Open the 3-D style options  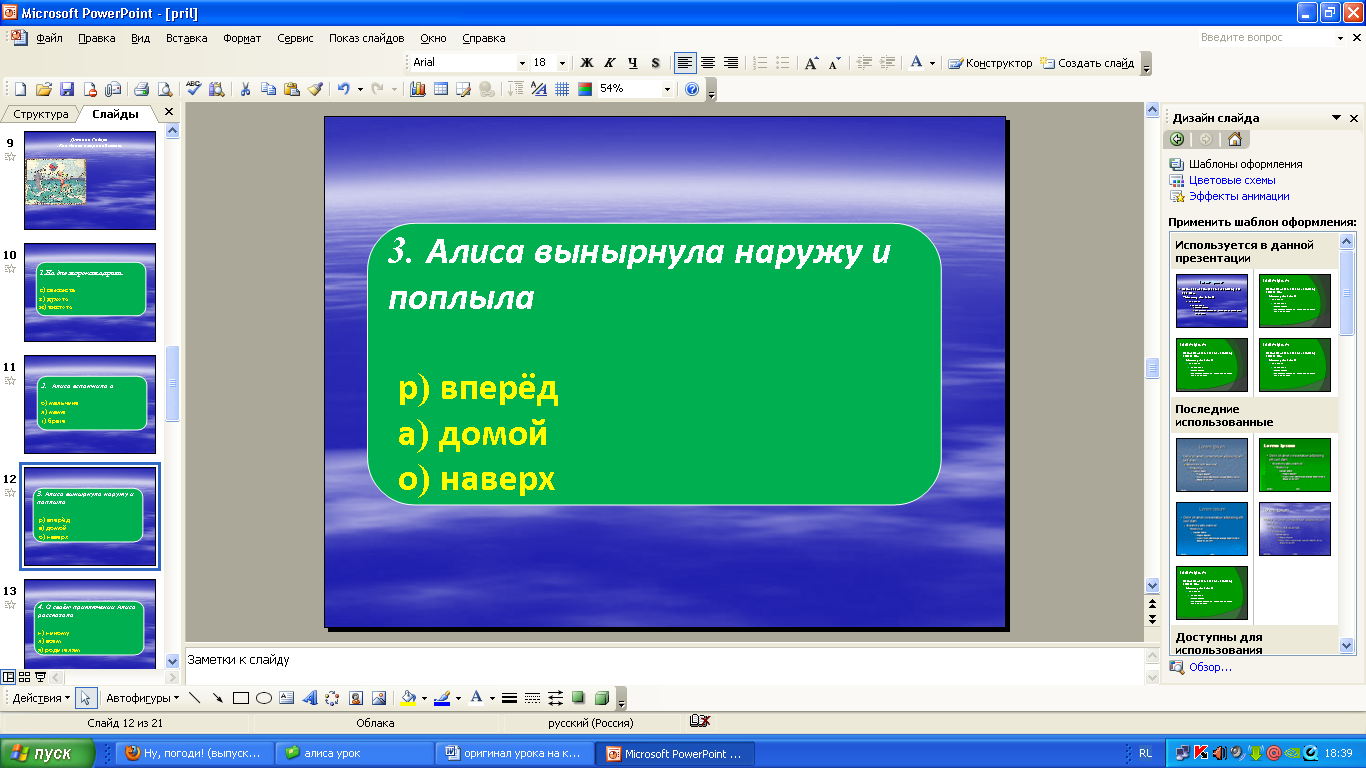[602, 698]
